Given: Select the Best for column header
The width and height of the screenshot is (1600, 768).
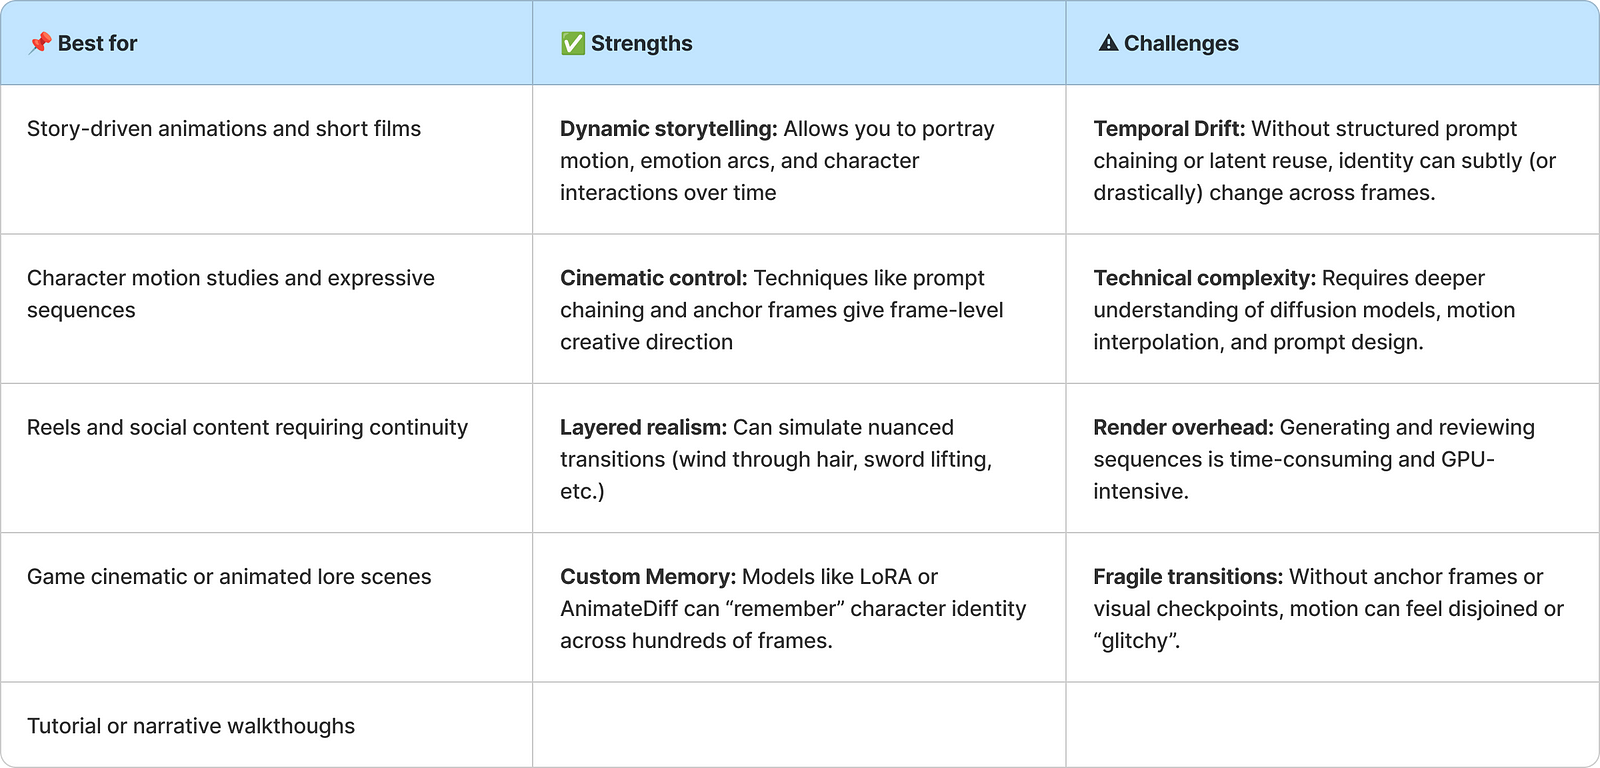Looking at the screenshot, I should click(97, 43).
